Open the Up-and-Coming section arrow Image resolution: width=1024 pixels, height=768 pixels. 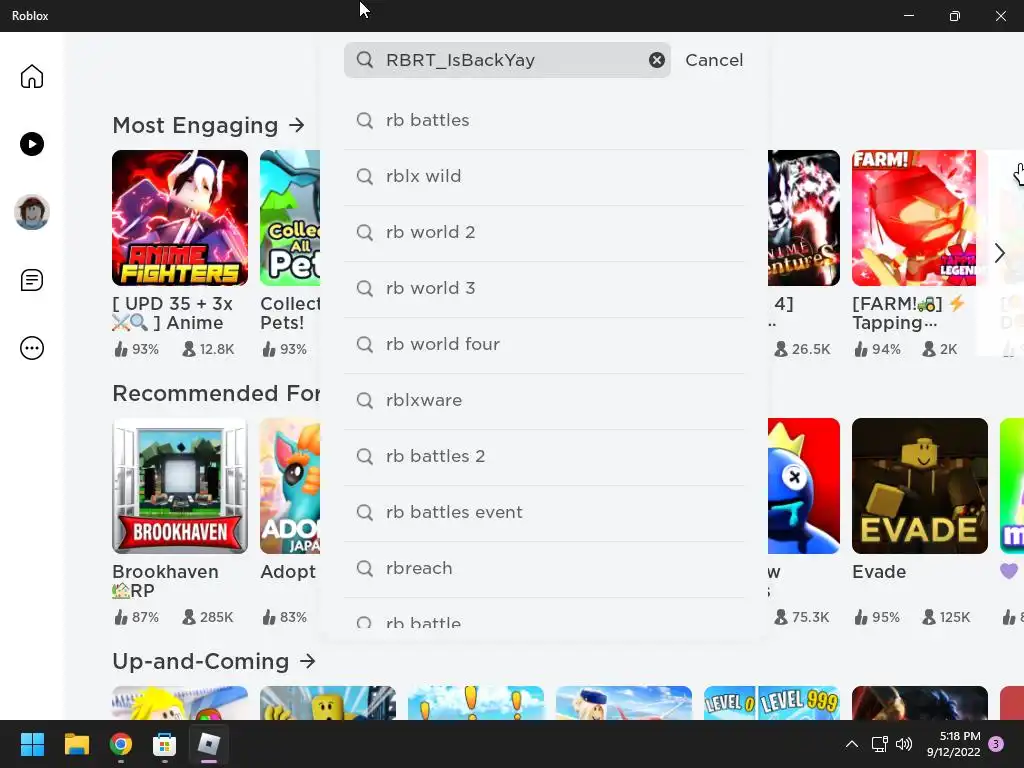(308, 661)
